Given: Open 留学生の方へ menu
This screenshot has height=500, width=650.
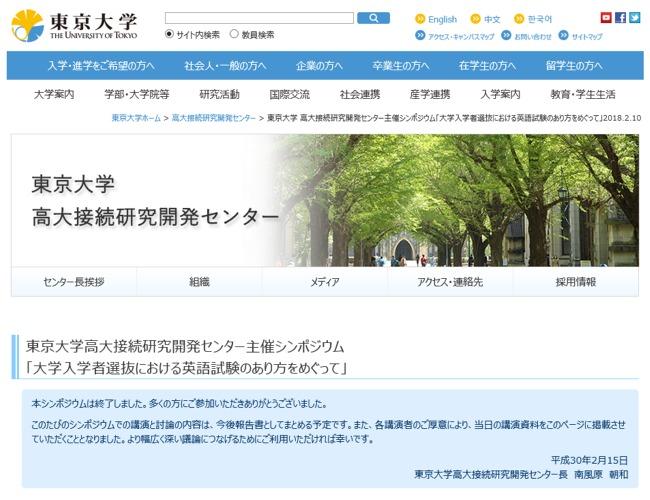Looking at the screenshot, I should click(x=574, y=66).
